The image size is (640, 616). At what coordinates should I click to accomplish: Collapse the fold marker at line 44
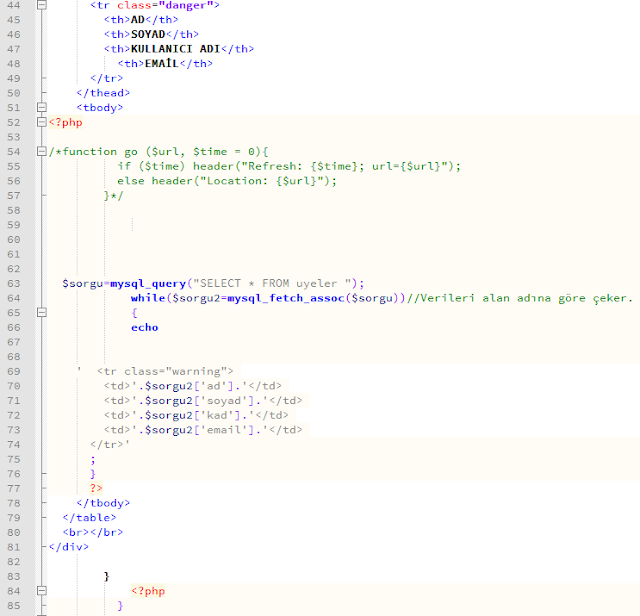click(41, 5)
